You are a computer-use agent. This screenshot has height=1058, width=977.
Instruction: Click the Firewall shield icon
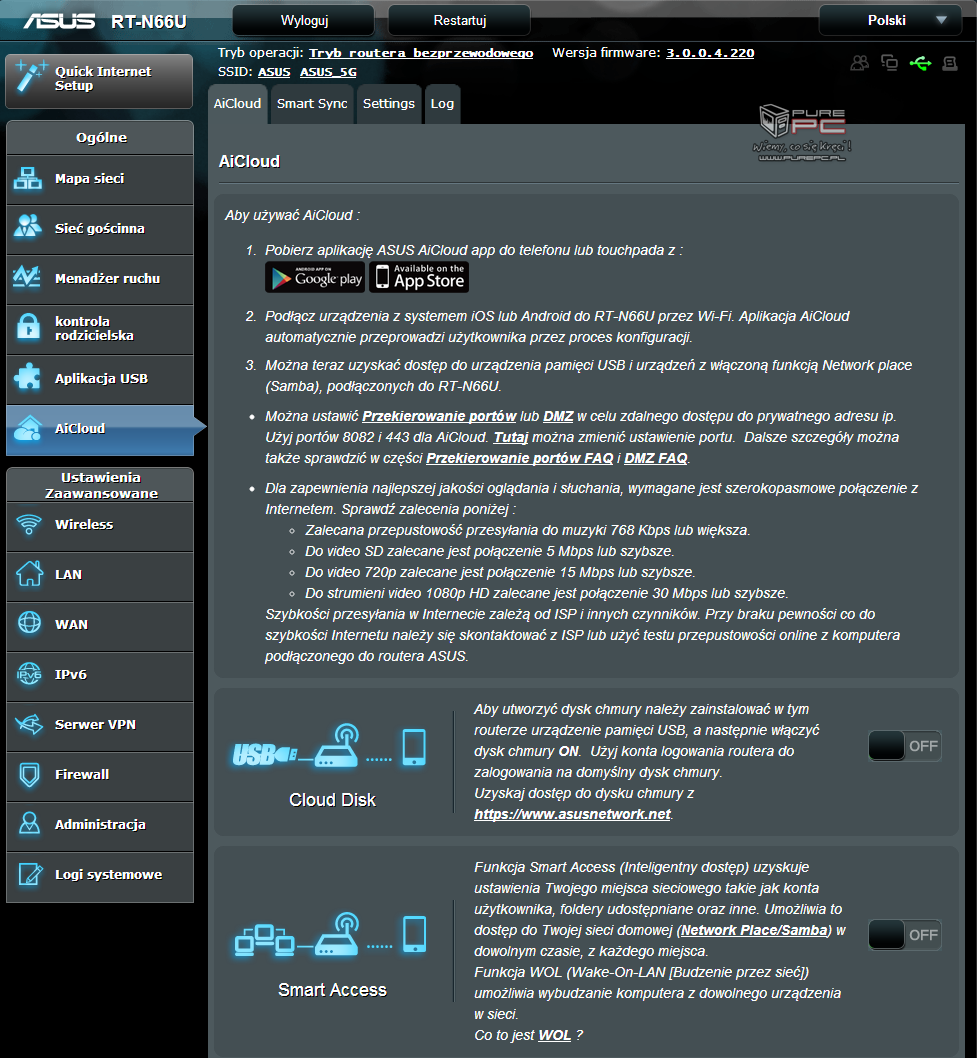click(29, 774)
